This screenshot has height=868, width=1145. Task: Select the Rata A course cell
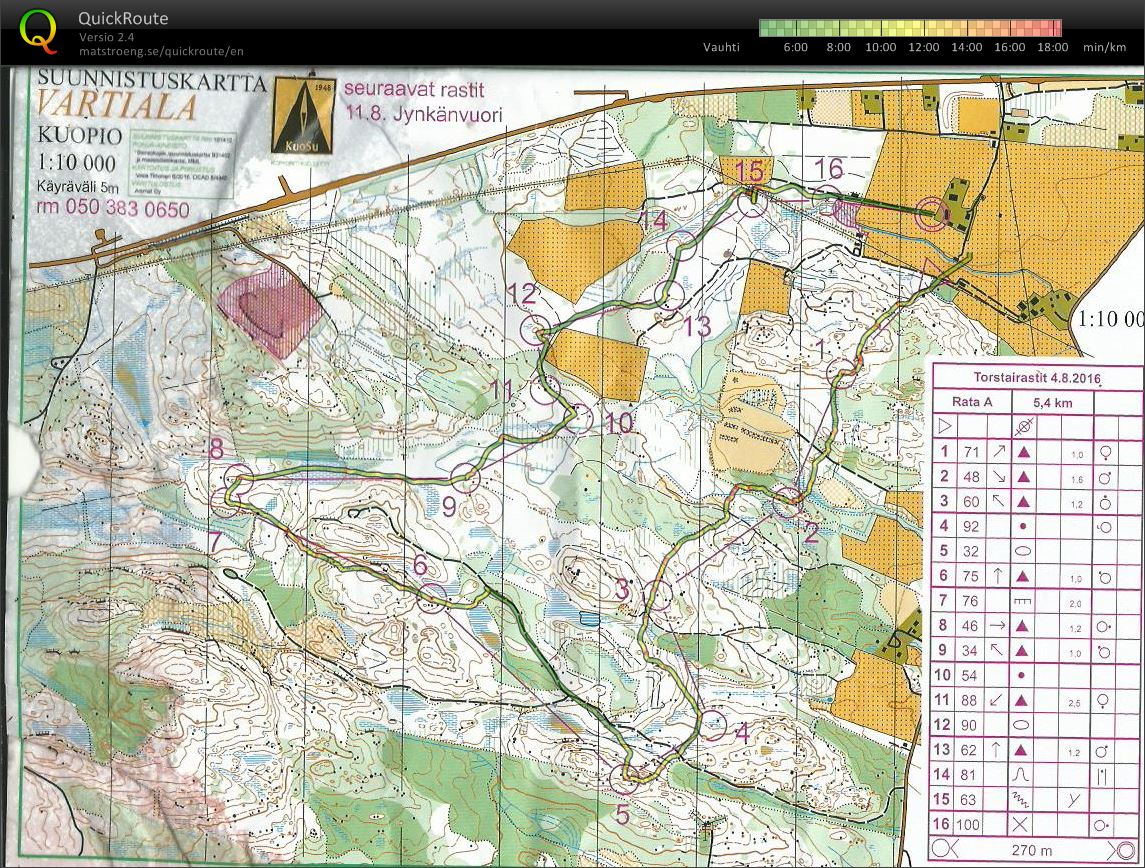tap(973, 402)
